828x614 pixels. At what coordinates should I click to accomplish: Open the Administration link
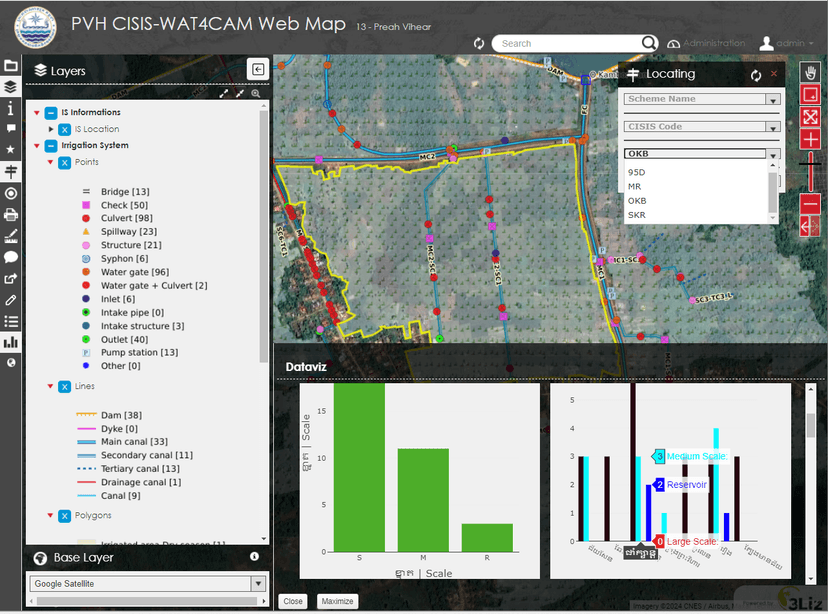706,43
